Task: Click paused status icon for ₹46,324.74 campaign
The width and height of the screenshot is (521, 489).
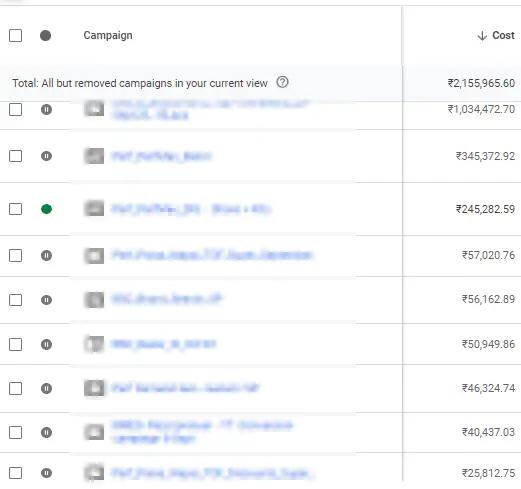Action: [x=46, y=388]
